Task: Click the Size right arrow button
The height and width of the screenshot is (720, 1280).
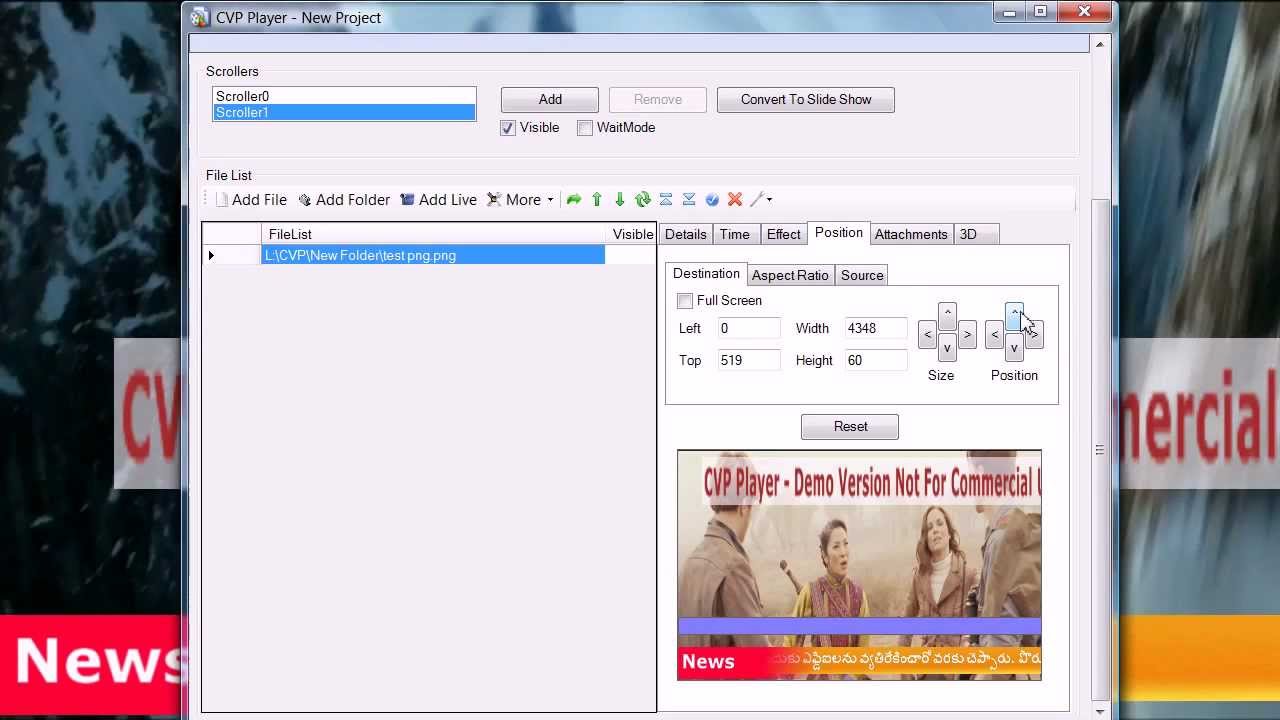Action: (967, 335)
